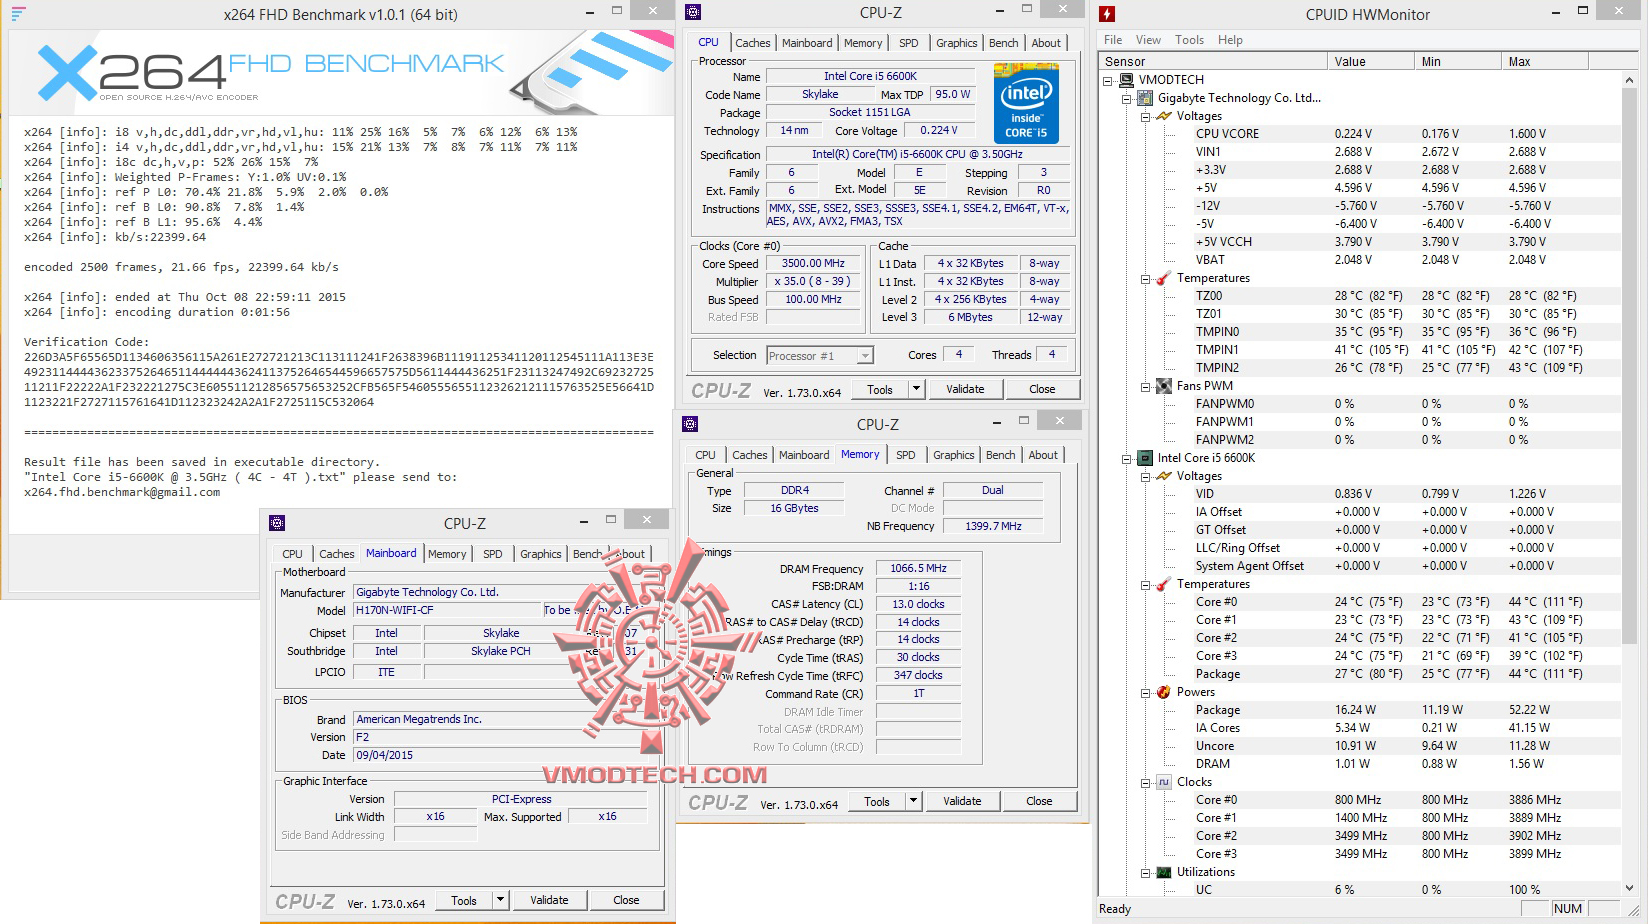
Task: Click the Fans PWM fan icon
Action: pyautogui.click(x=1164, y=386)
